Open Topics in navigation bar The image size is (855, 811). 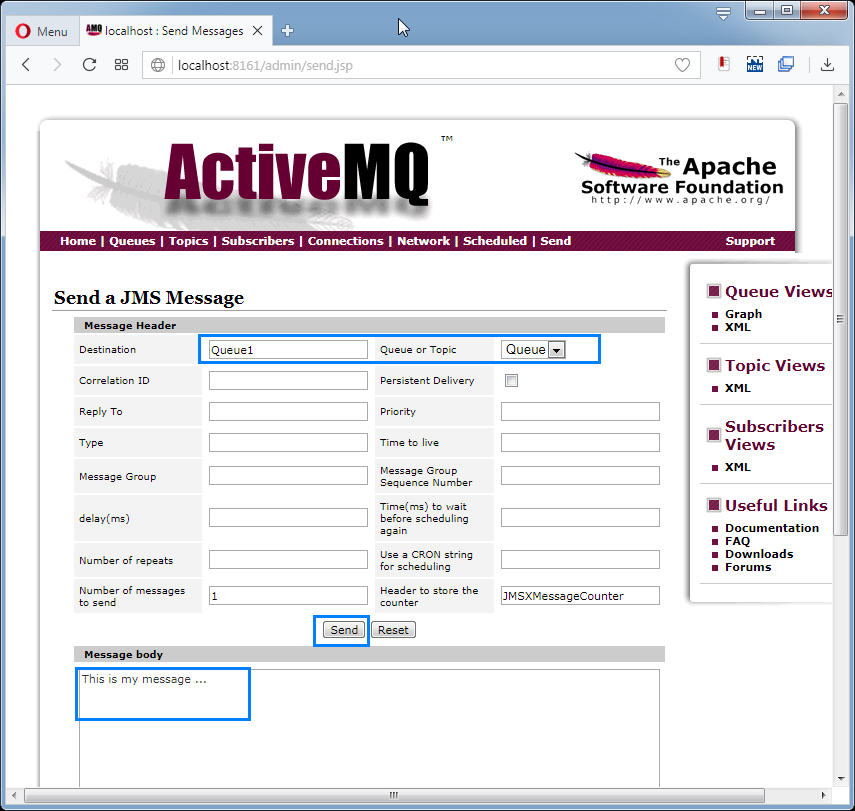click(x=188, y=241)
